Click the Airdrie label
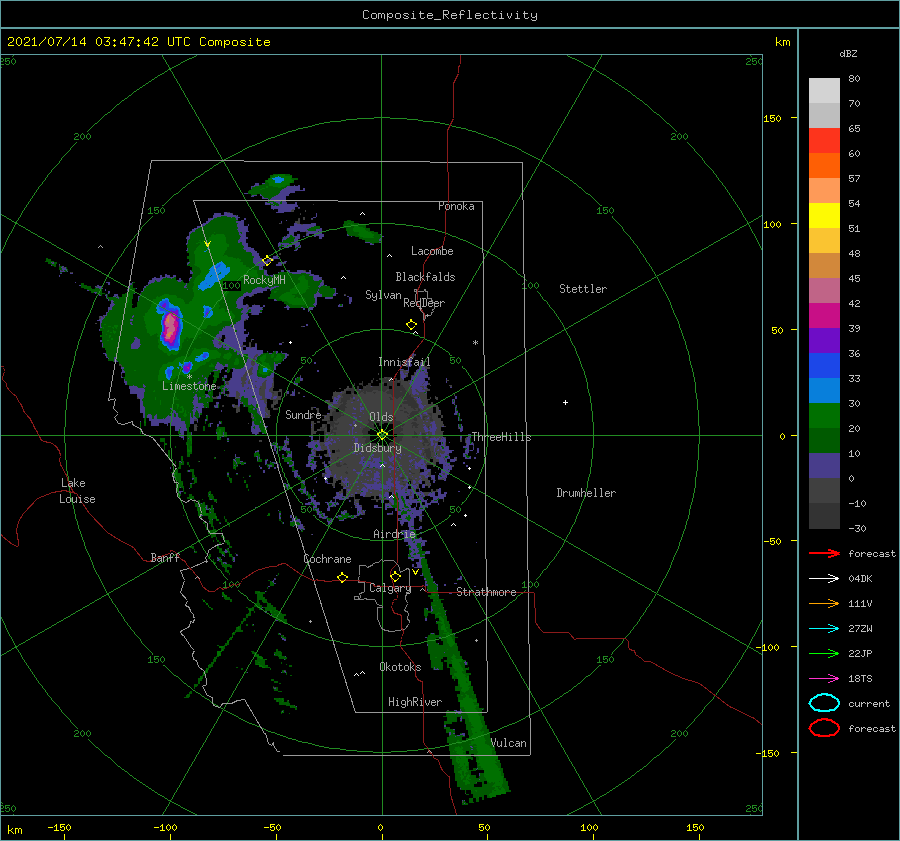This screenshot has width=900, height=841. point(394,534)
